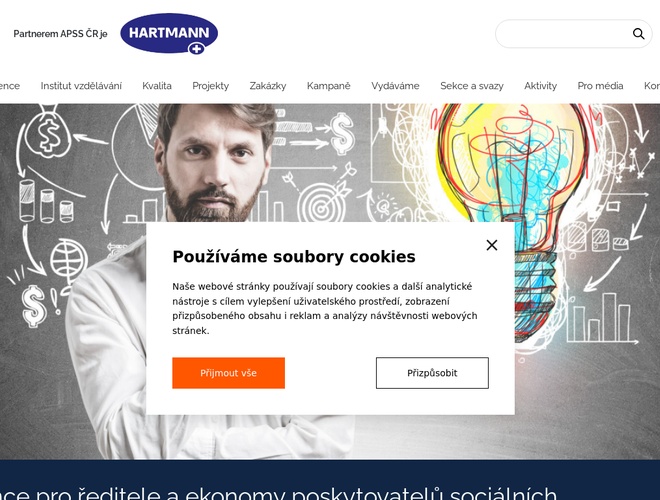This screenshot has width=660, height=500.
Task: Open the Zakázky menu item
Action: coord(268,86)
